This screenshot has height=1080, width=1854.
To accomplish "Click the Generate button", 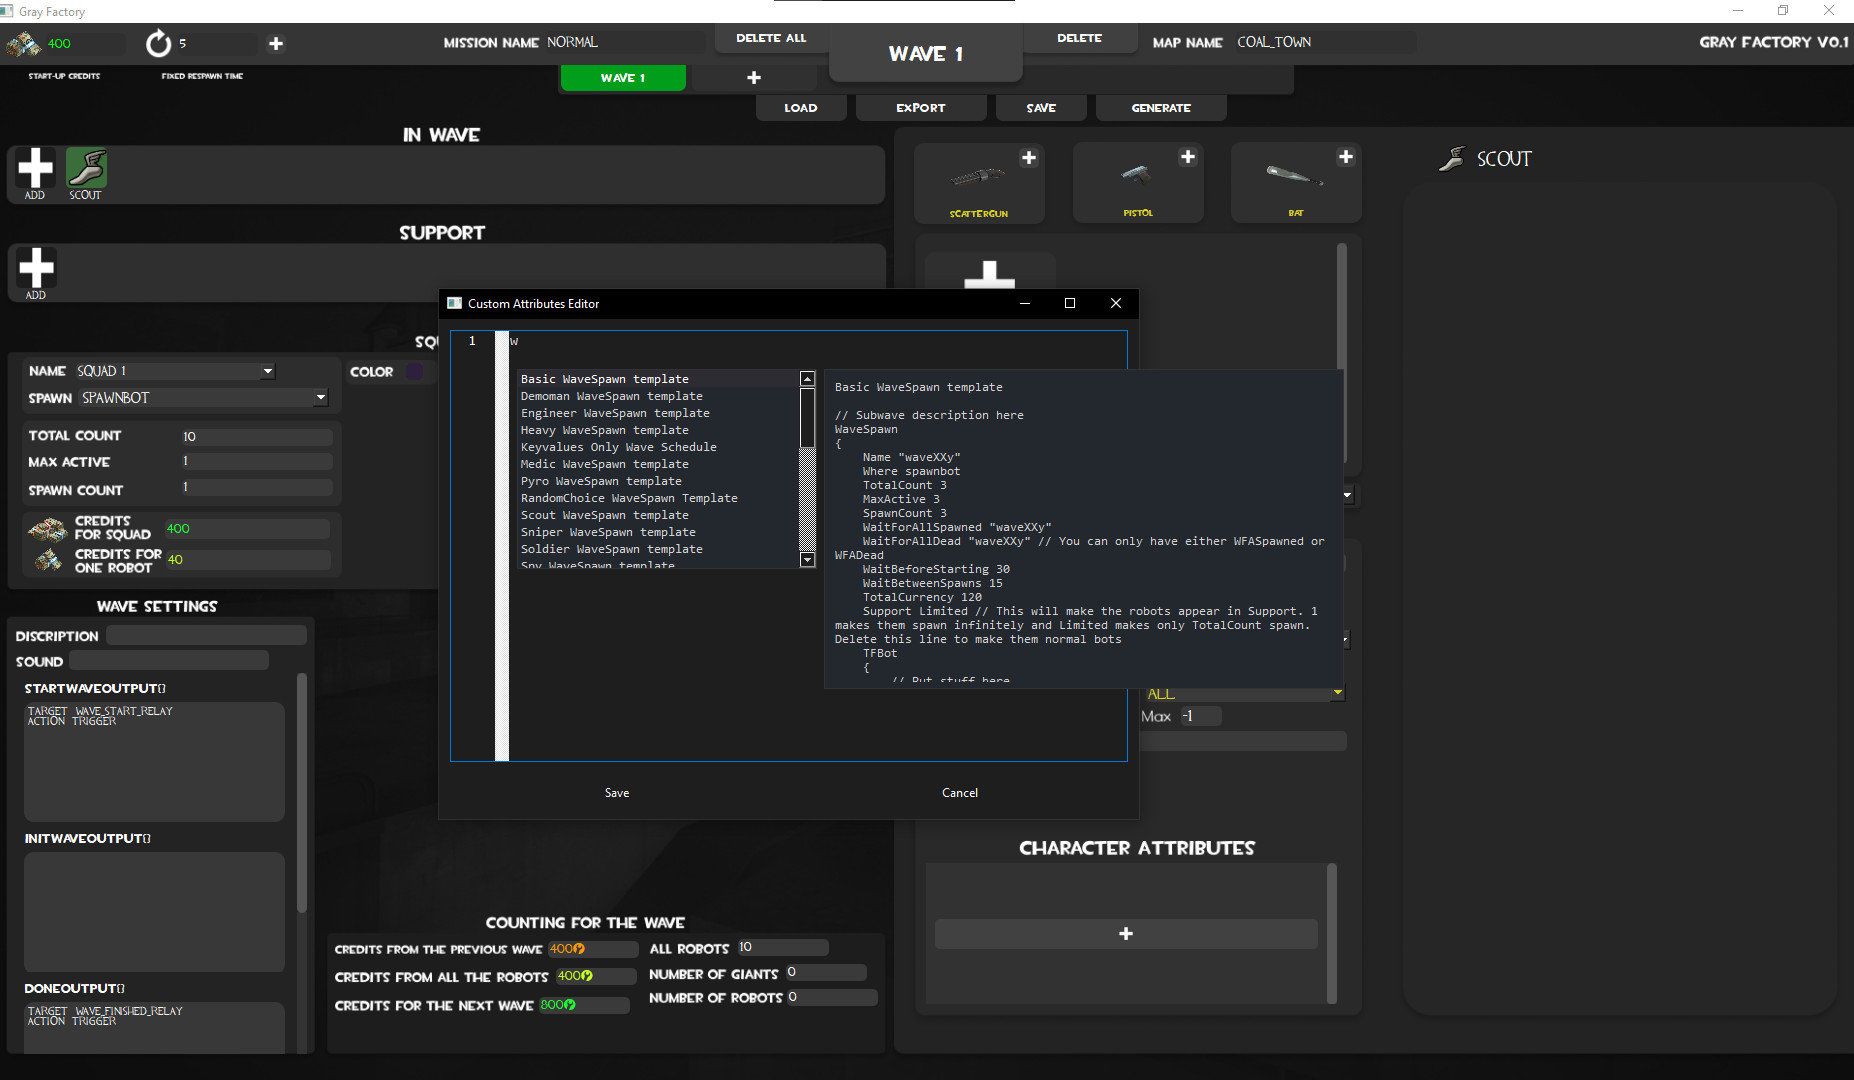I will 1160,108.
